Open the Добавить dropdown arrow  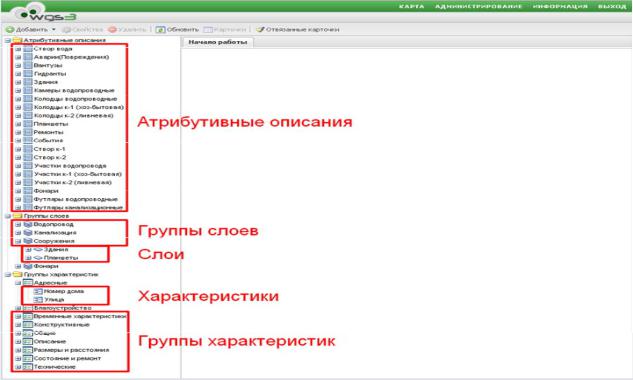point(54,29)
